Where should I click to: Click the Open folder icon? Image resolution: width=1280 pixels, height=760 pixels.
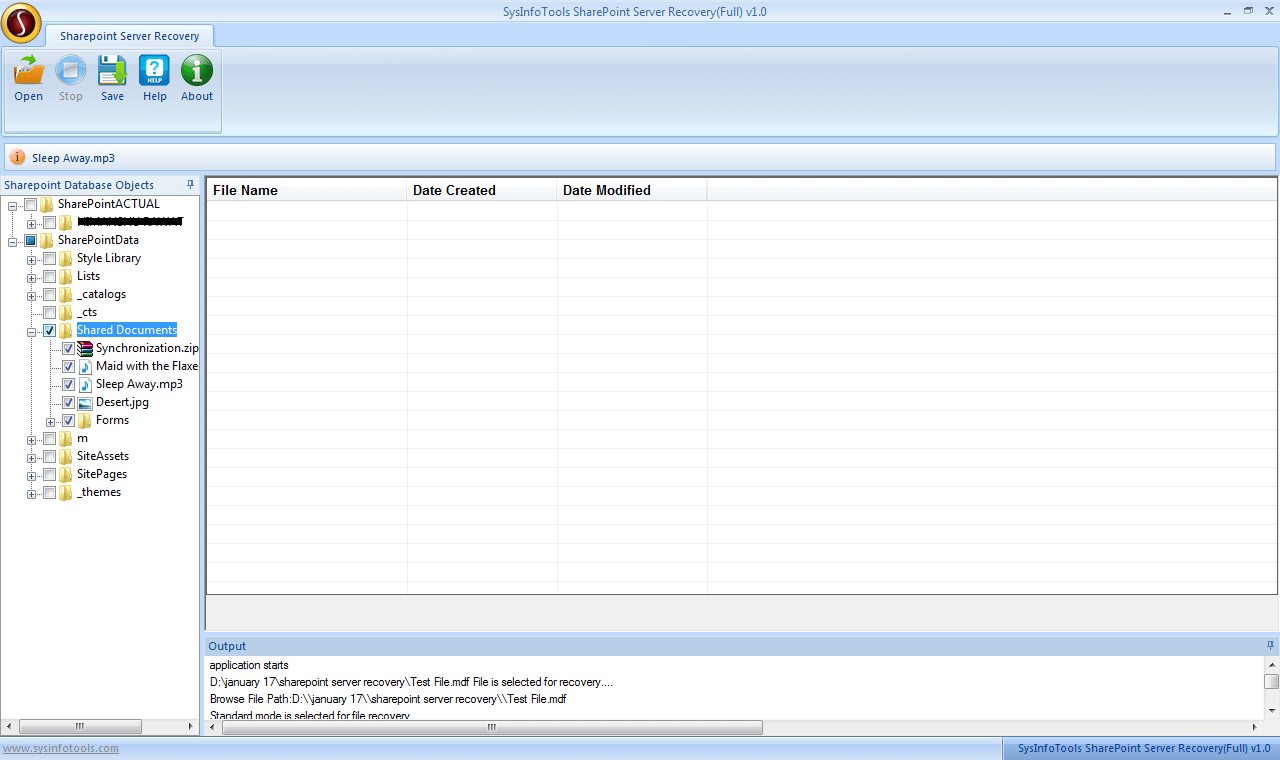pyautogui.click(x=28, y=71)
